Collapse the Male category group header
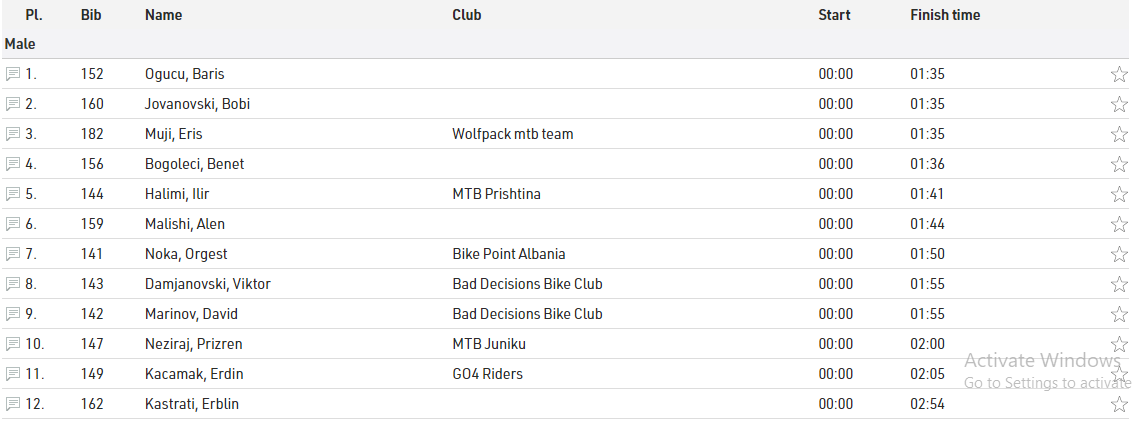1132x421 pixels. click(20, 44)
